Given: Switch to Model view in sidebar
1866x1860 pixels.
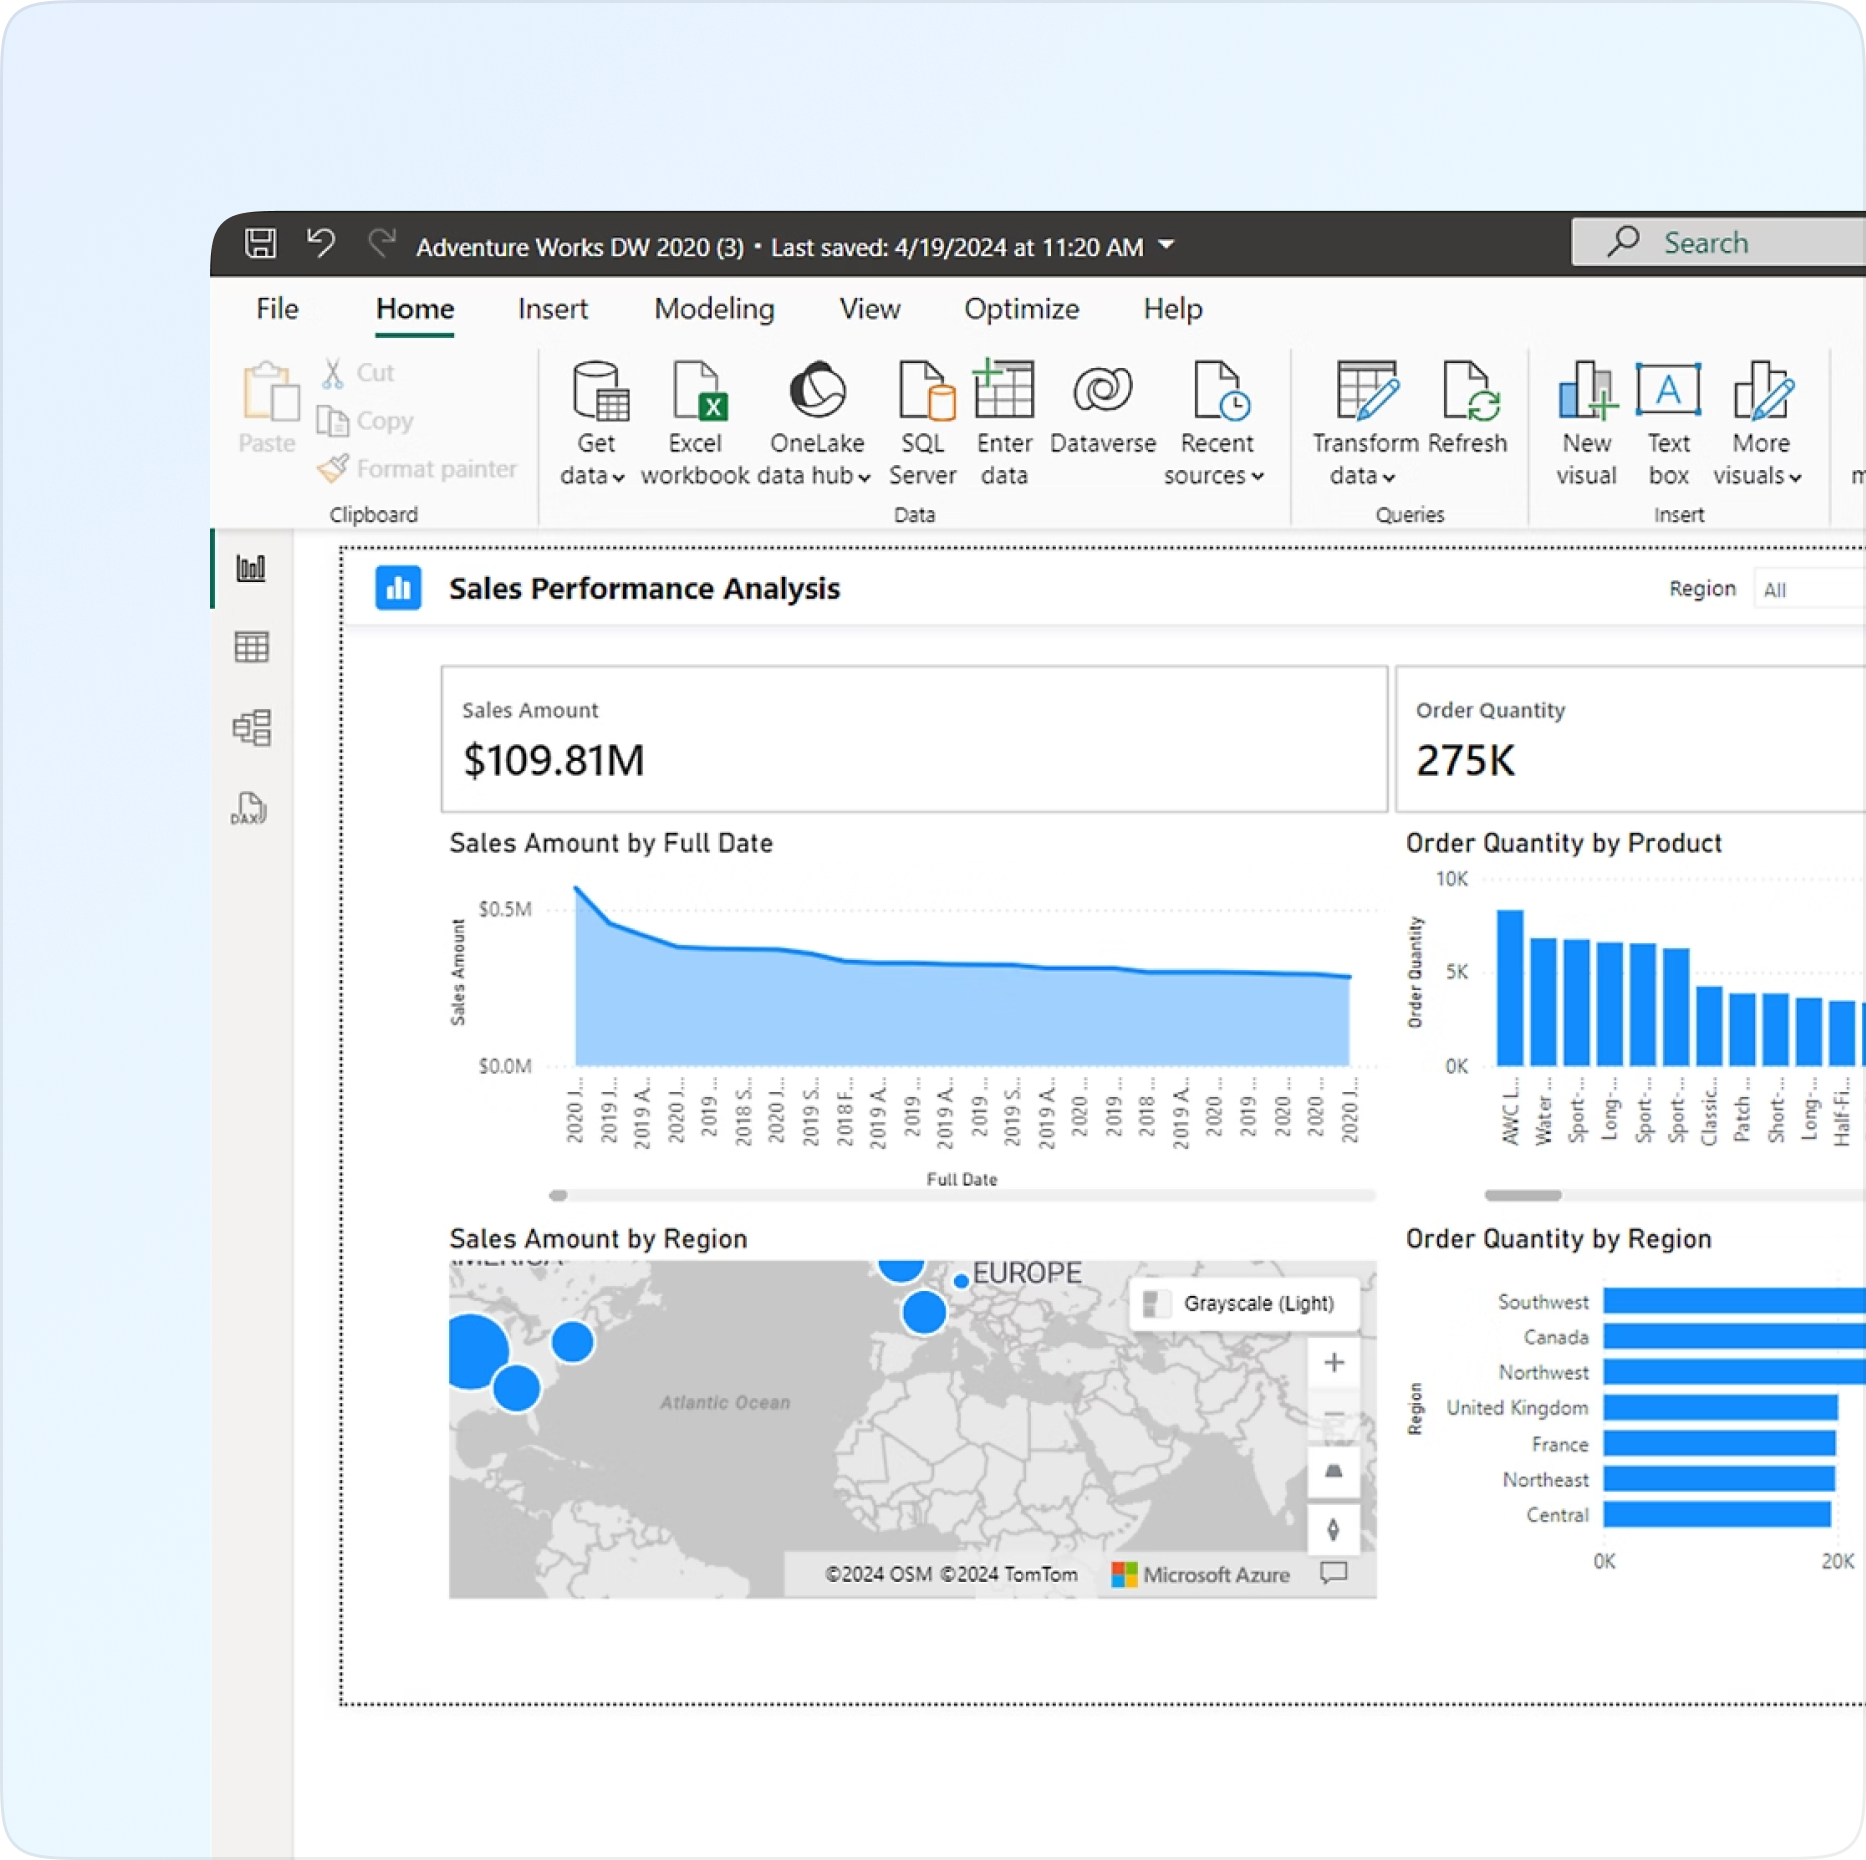Looking at the screenshot, I should [251, 727].
